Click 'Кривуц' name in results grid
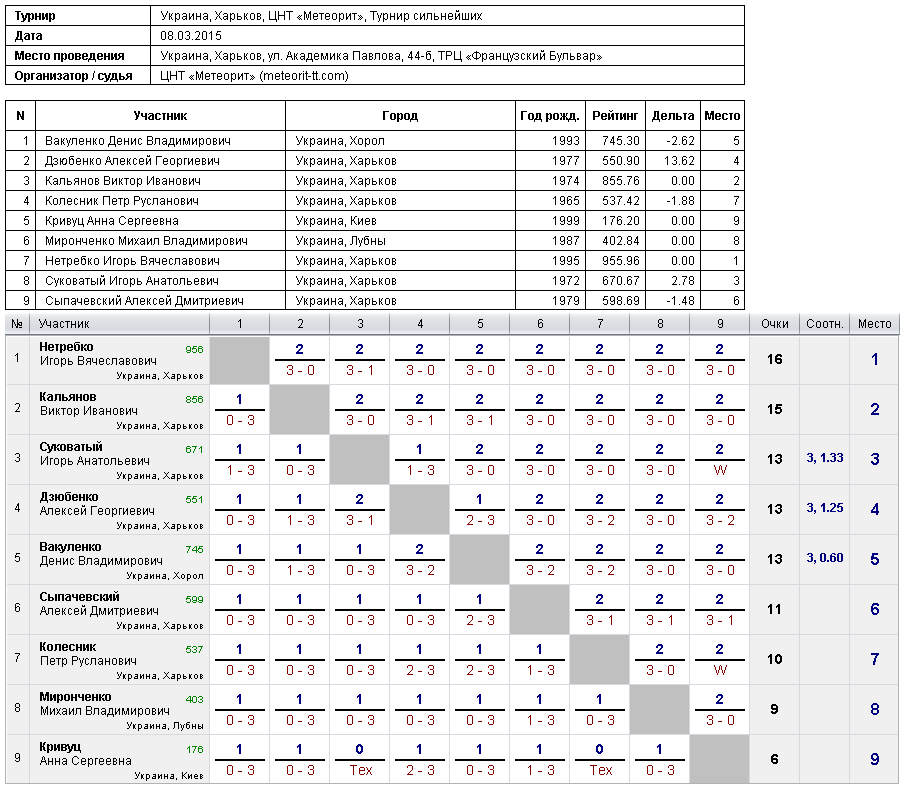This screenshot has width=902, height=785. pyautogui.click(x=60, y=747)
